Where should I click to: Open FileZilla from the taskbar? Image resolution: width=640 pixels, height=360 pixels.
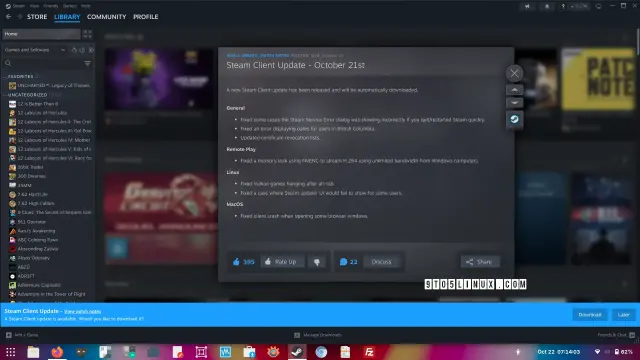click(x=369, y=352)
